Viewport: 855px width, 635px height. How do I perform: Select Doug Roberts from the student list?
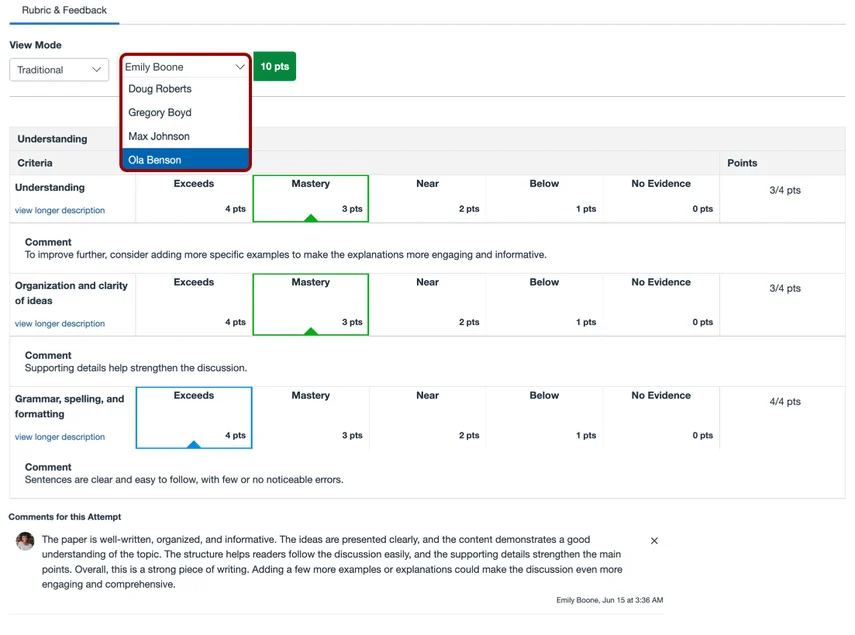pos(185,89)
